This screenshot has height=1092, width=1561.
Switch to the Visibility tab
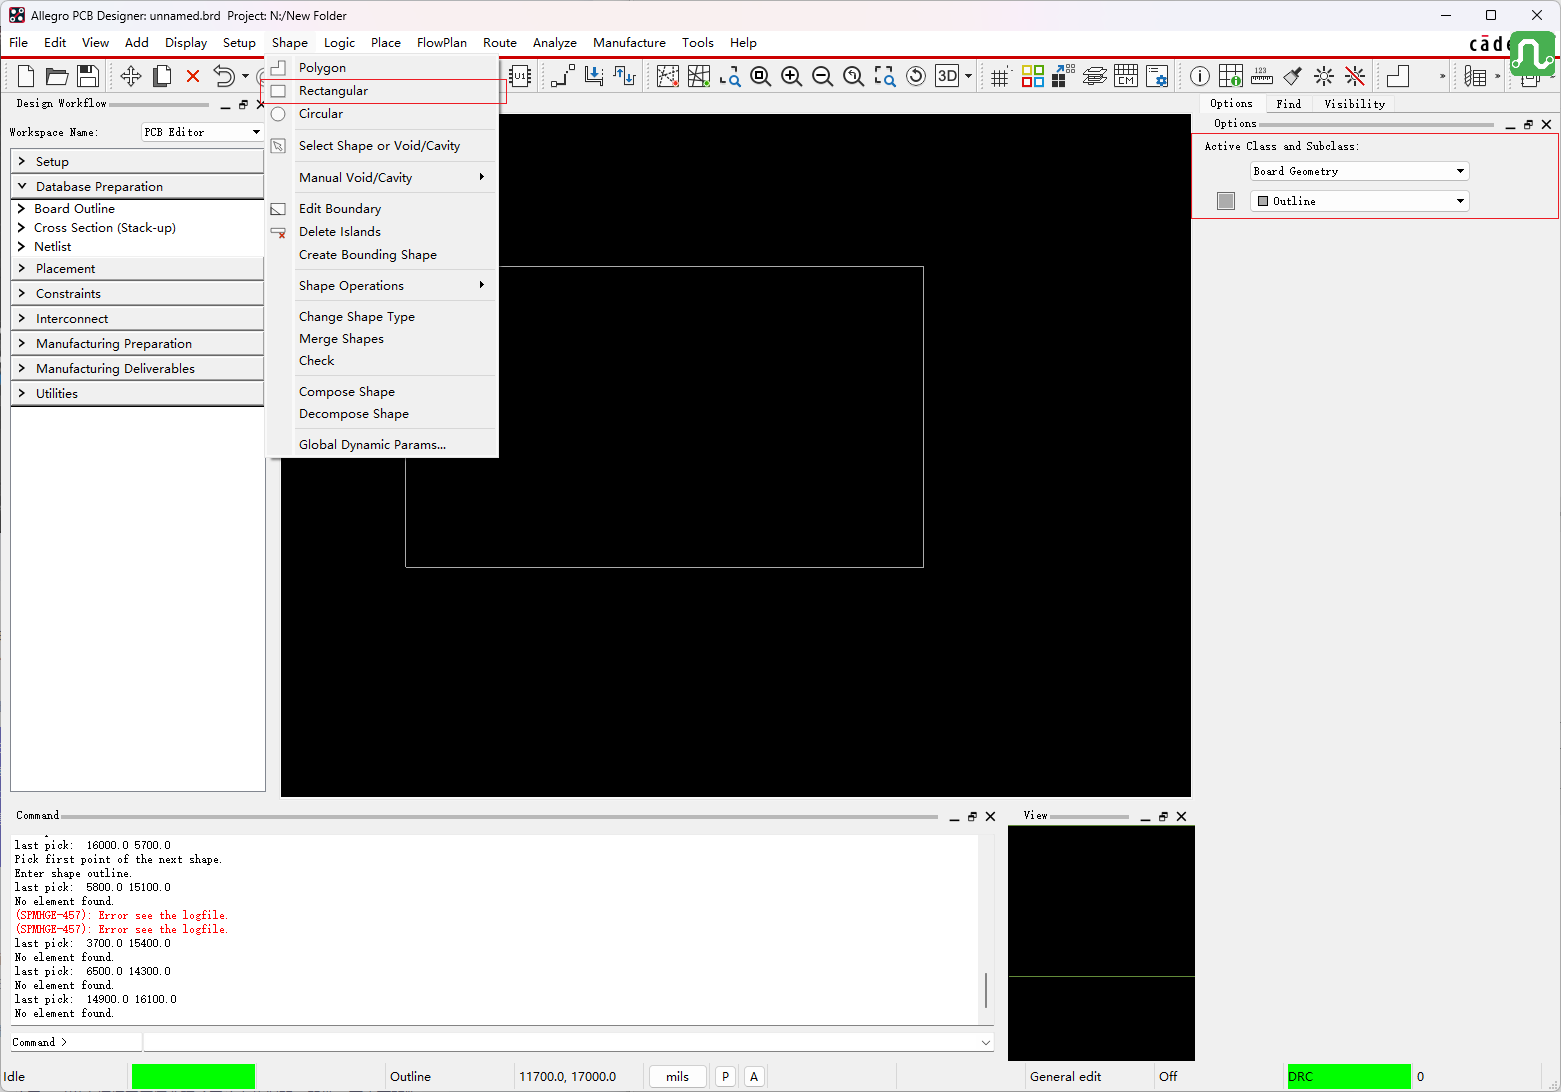click(x=1355, y=104)
